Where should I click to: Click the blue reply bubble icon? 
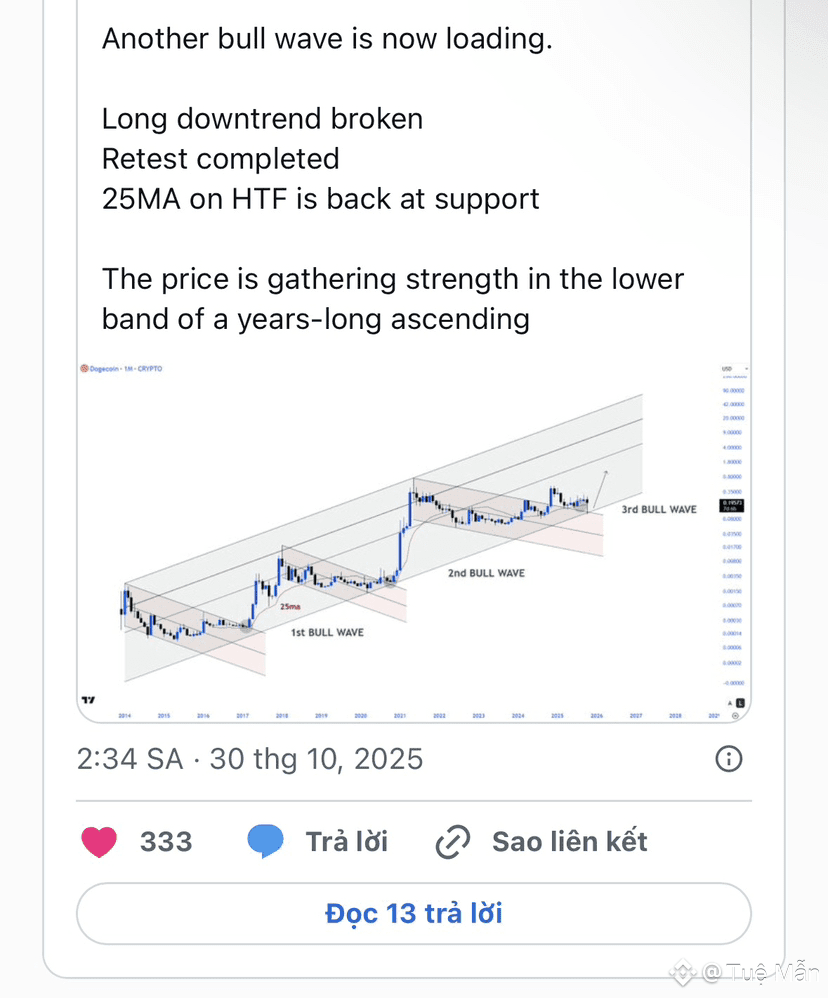(x=266, y=842)
